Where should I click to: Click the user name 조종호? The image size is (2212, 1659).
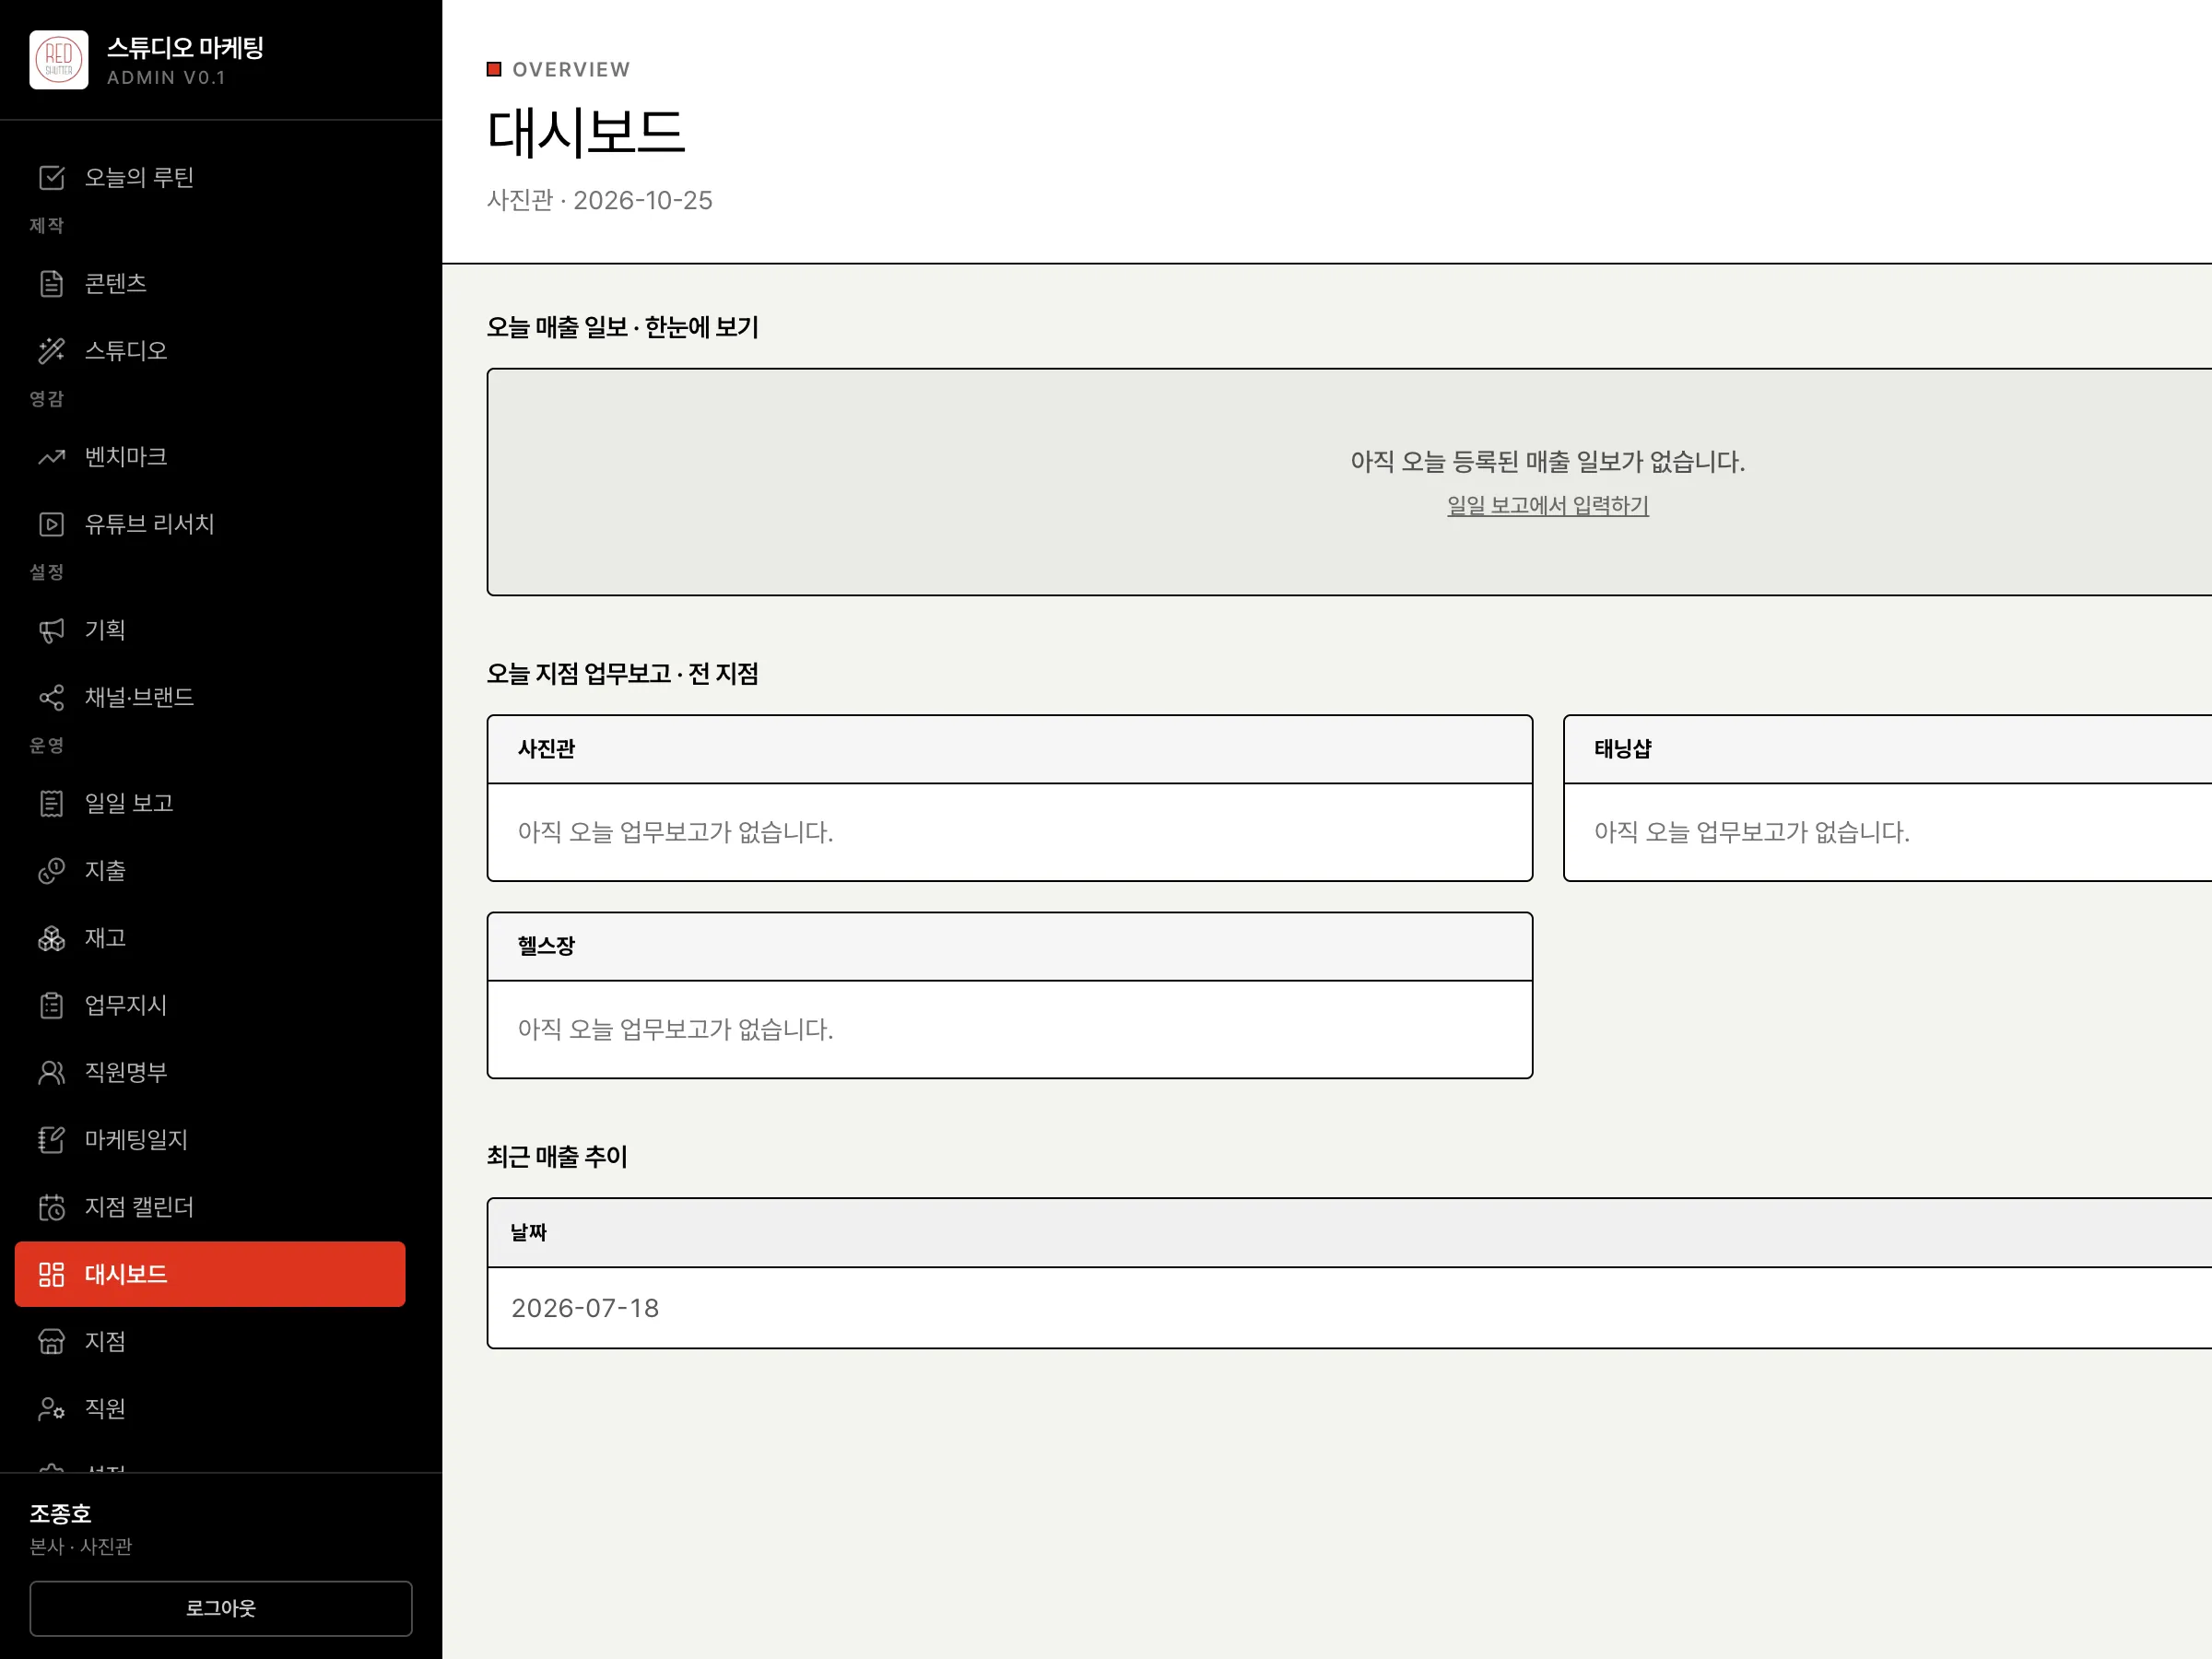[61, 1513]
